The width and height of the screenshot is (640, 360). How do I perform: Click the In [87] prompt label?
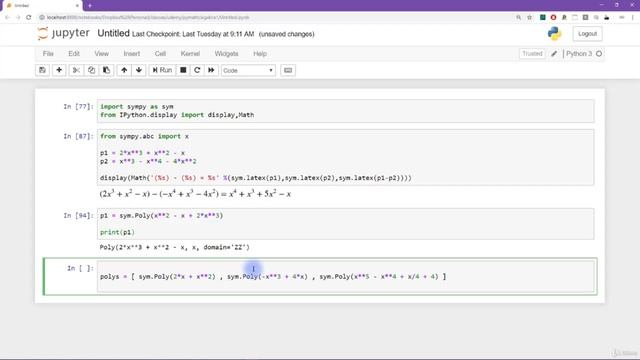point(78,136)
